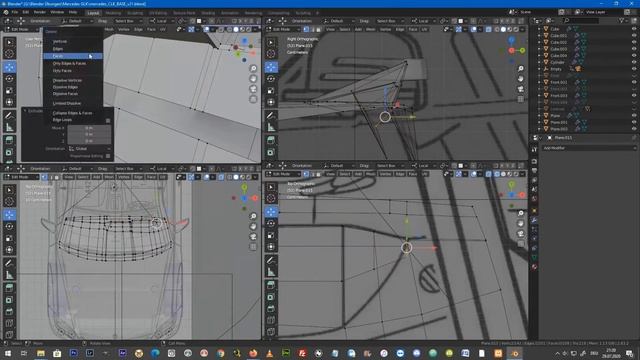The height and width of the screenshot is (360, 640).
Task: Select Bevel tool in bottom-right viewport
Action: coord(271,309)
